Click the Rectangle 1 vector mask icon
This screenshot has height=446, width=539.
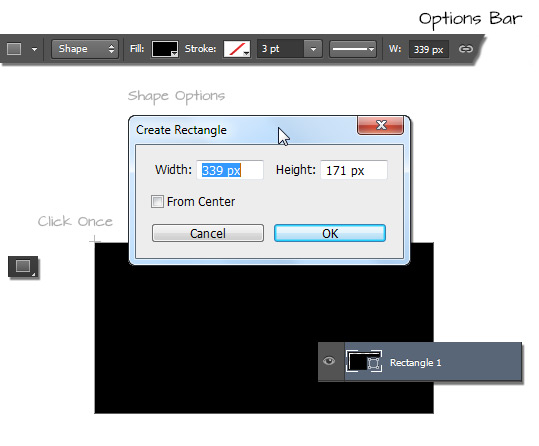[373, 363]
